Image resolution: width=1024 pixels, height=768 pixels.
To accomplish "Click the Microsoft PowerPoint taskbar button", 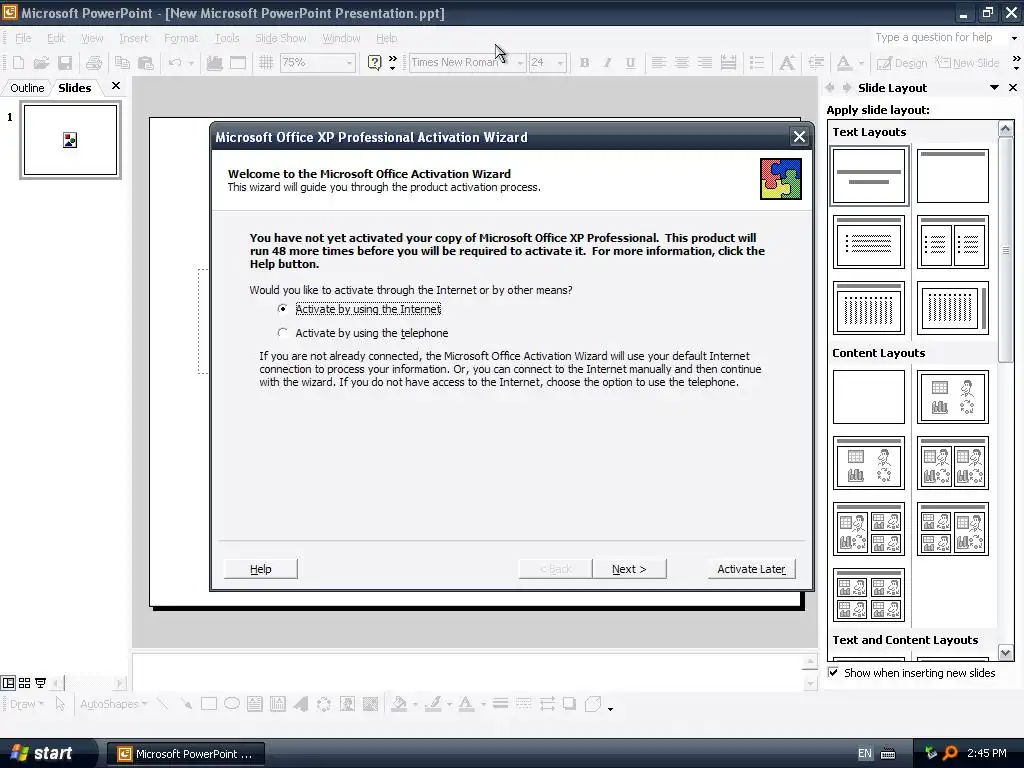I will pos(185,754).
